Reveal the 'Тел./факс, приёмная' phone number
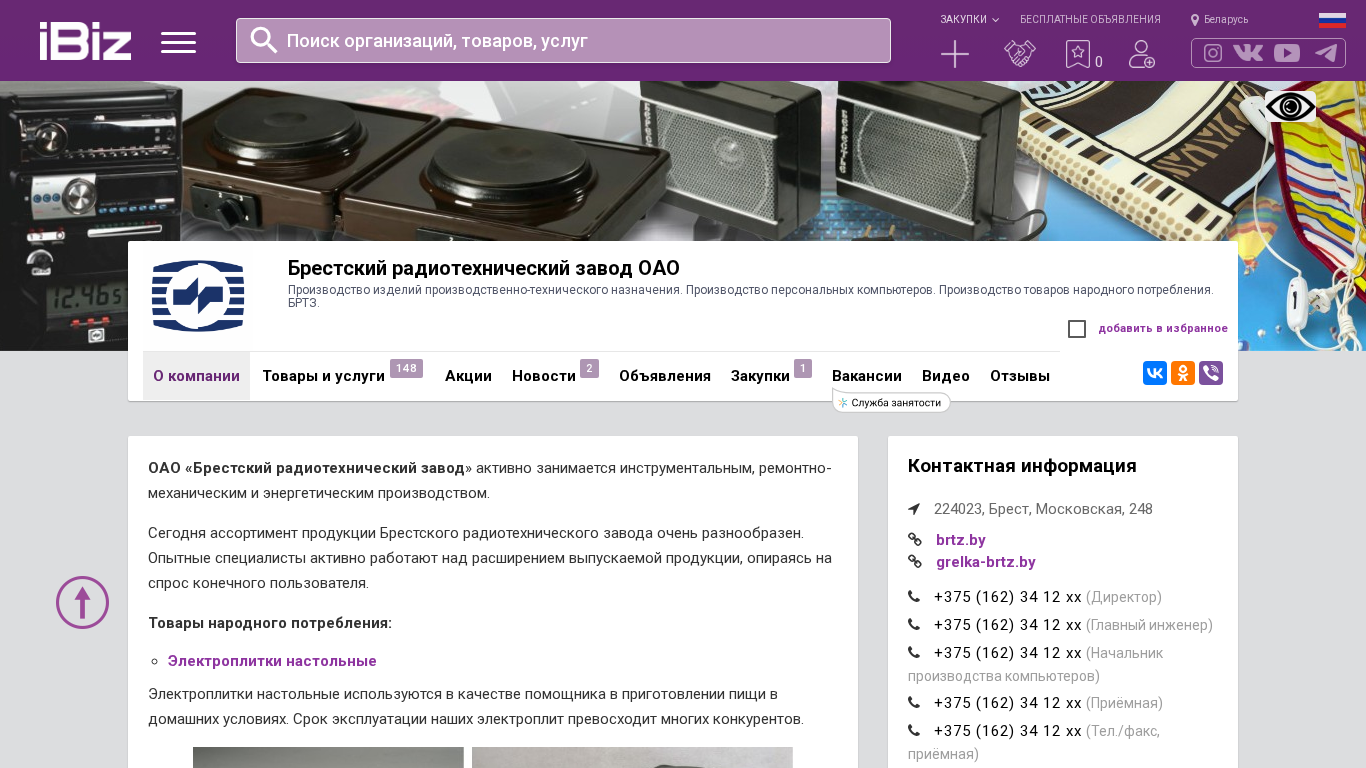Image resolution: width=1366 pixels, height=768 pixels. [1008, 731]
